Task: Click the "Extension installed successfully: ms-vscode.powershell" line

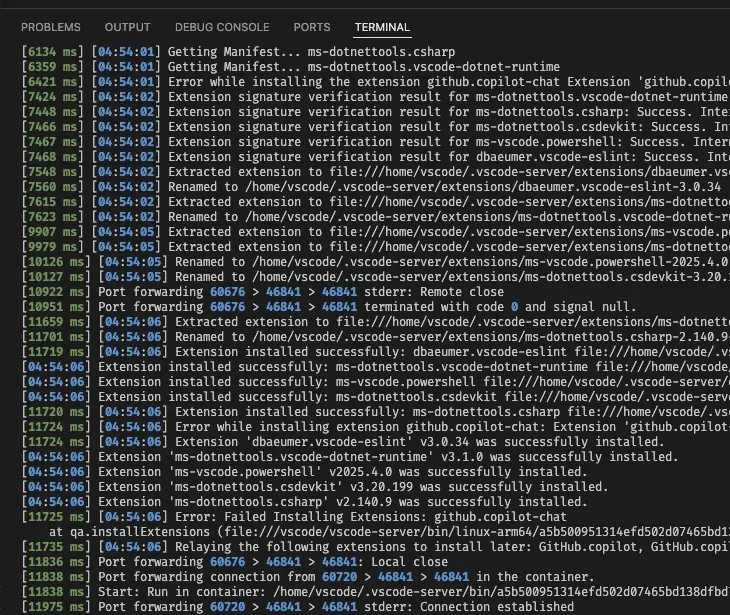Action: [376, 382]
